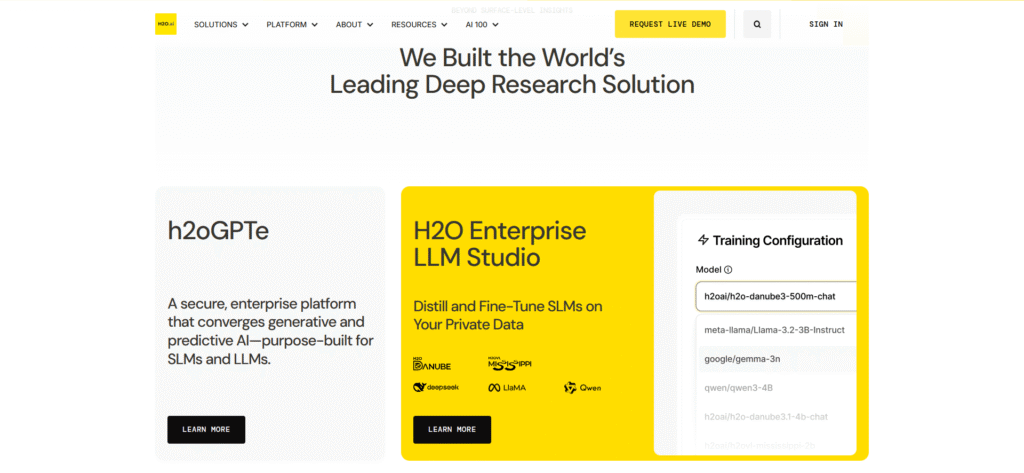
Task: Open the AI 100 menu
Action: (482, 24)
